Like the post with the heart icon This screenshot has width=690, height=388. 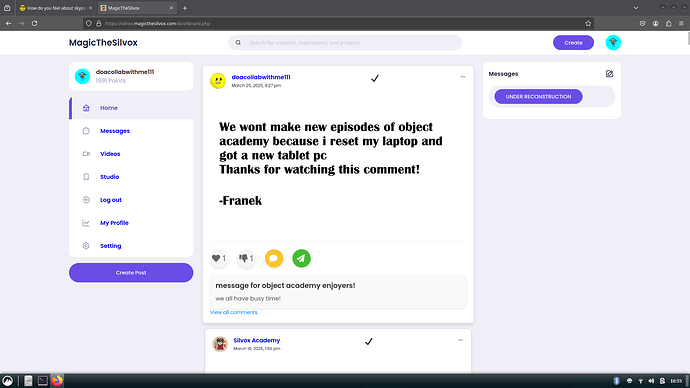tap(219, 258)
